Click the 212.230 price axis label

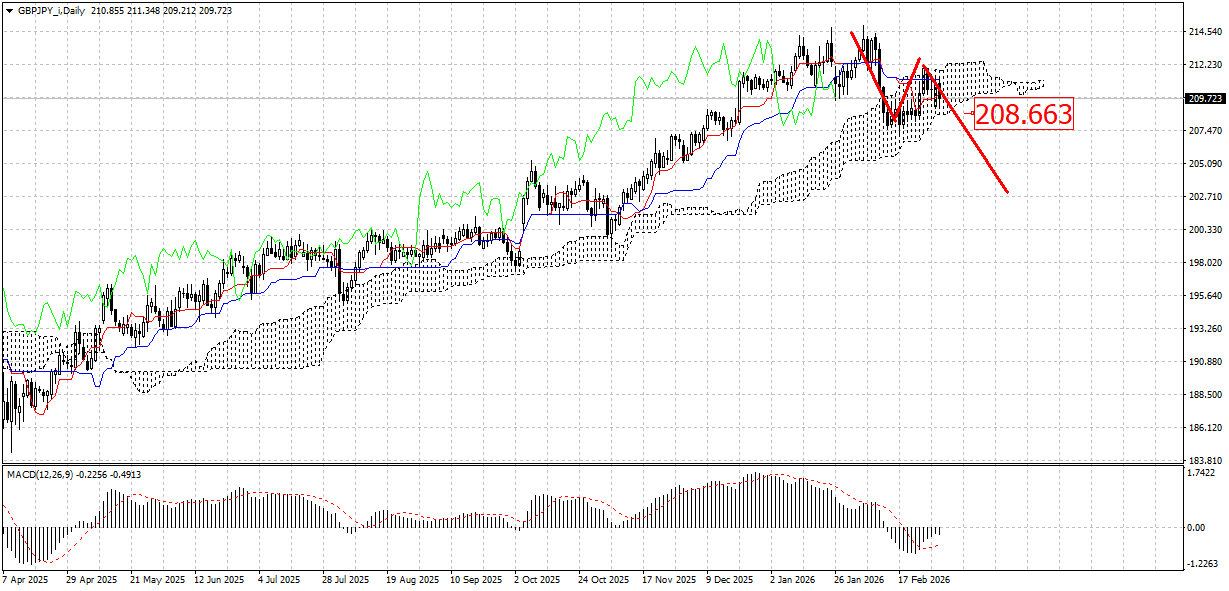[x=1205, y=65]
